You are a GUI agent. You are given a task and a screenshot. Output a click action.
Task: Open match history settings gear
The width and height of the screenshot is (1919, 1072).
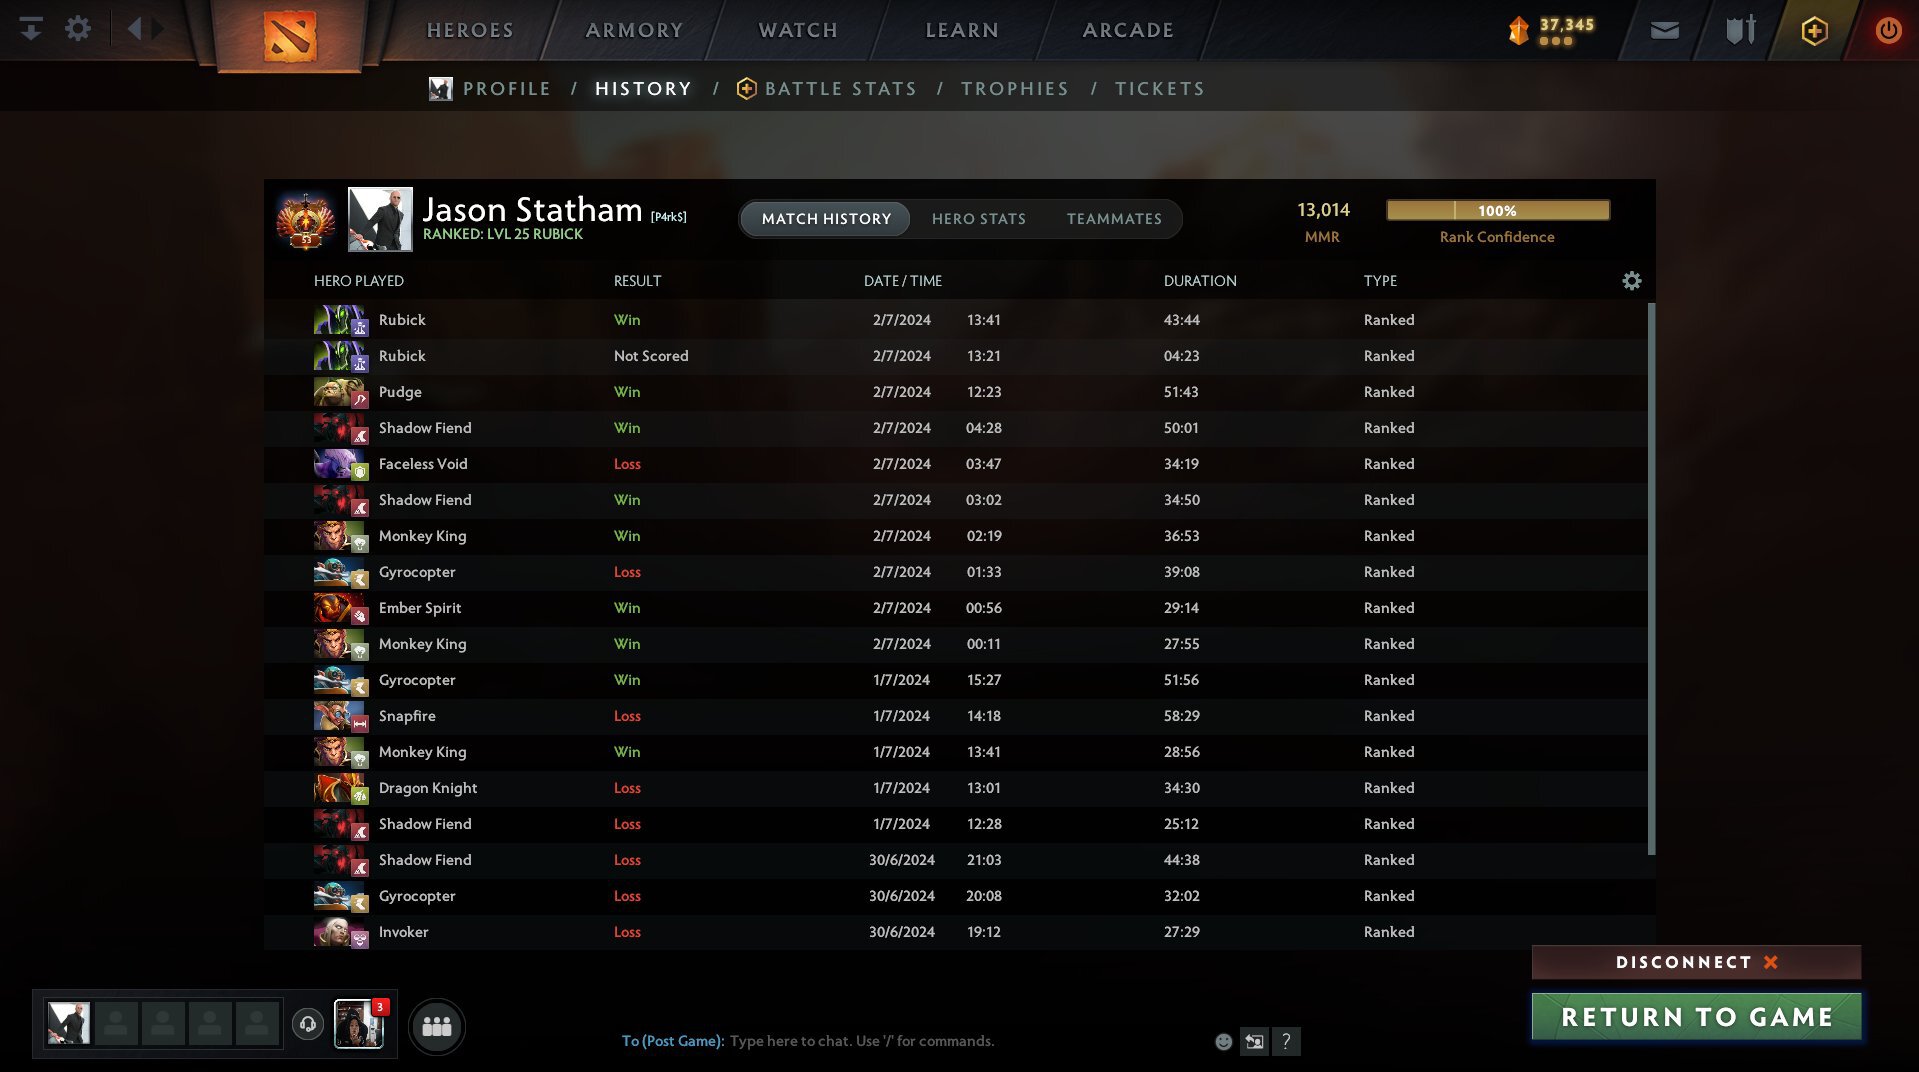[x=1632, y=281]
